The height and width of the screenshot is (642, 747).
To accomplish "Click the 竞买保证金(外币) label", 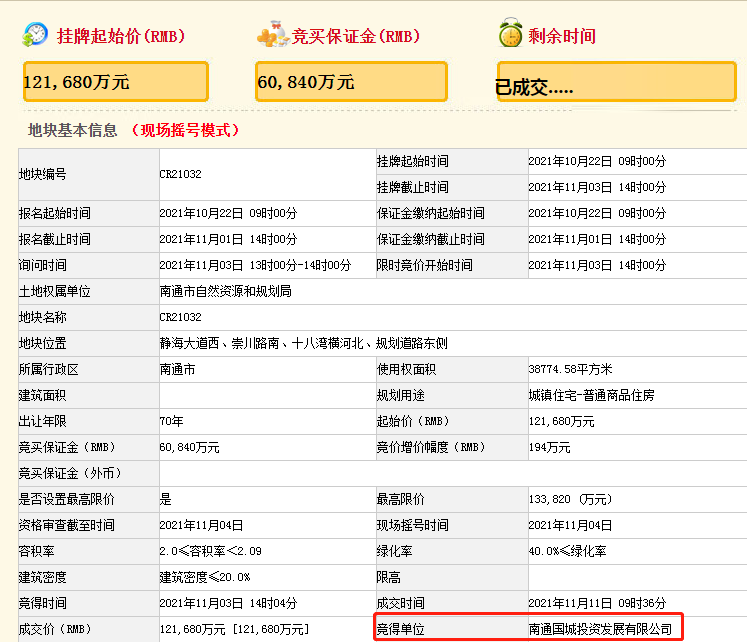I will click(71, 473).
